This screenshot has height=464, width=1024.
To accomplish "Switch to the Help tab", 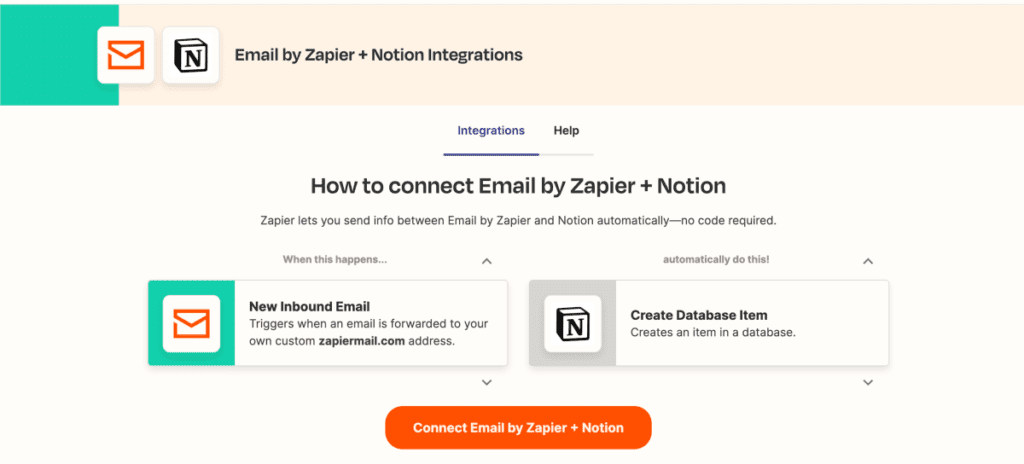I will coord(566,131).
